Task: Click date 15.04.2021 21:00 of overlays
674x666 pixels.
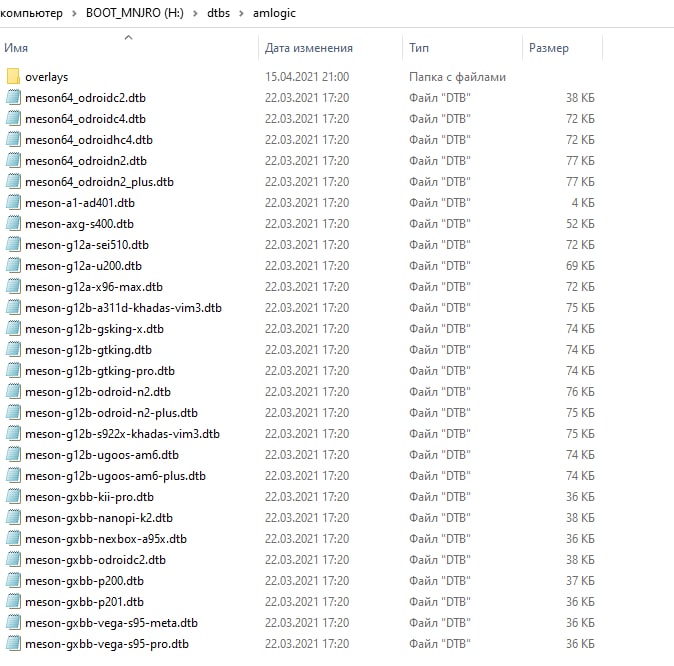Action: tap(307, 77)
